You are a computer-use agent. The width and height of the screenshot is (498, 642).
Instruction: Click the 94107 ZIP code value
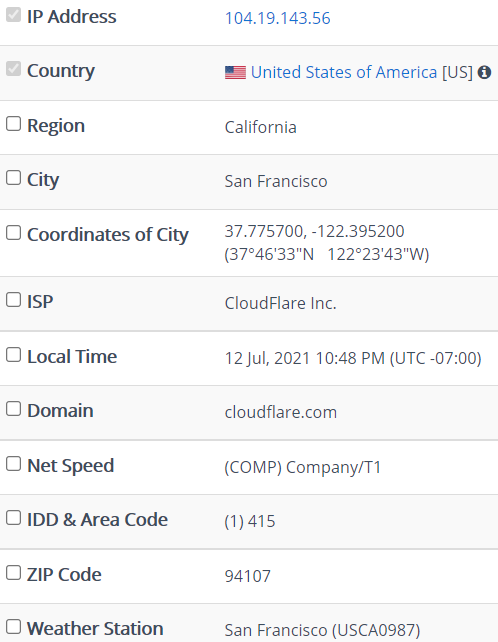pos(247,576)
